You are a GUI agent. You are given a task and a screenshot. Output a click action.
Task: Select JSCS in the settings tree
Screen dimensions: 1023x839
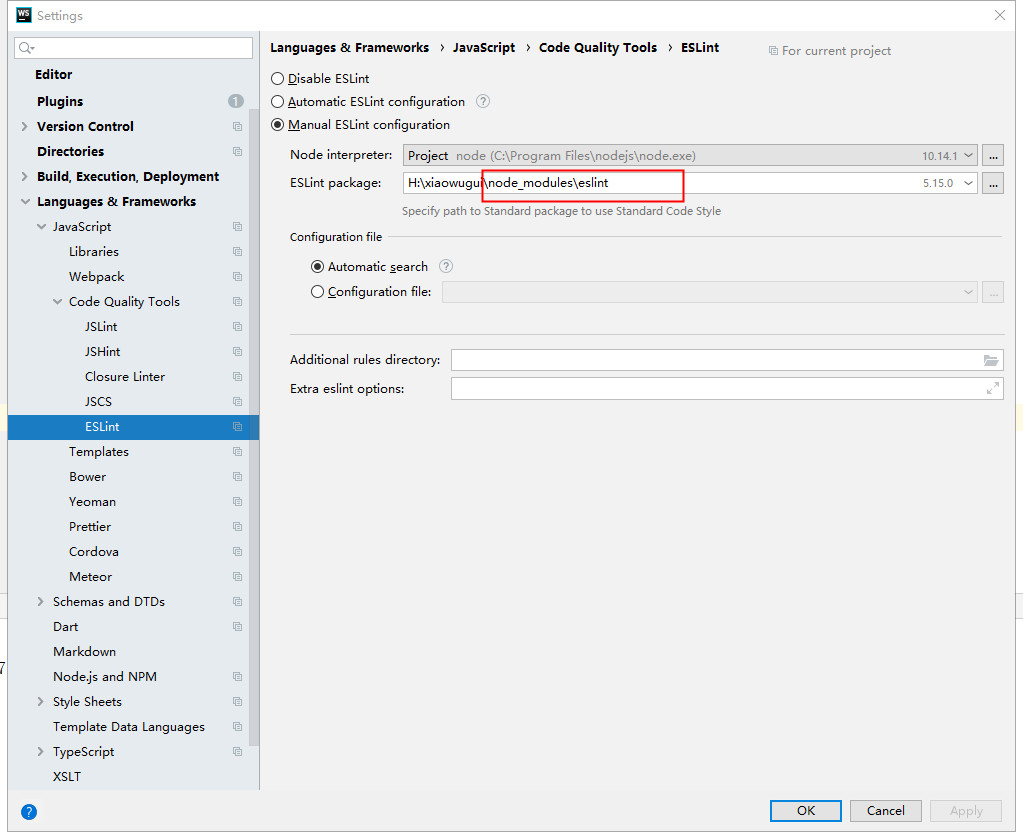pos(99,402)
